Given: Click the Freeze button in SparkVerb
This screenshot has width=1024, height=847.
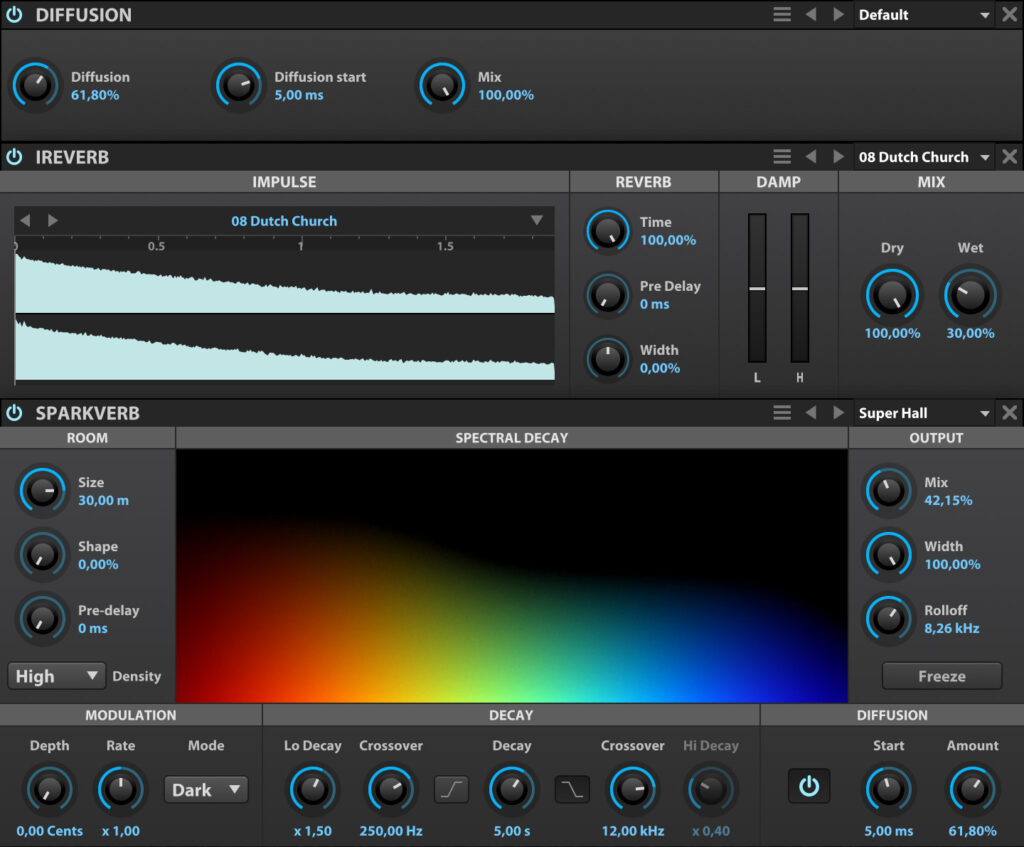Looking at the screenshot, I should [941, 675].
